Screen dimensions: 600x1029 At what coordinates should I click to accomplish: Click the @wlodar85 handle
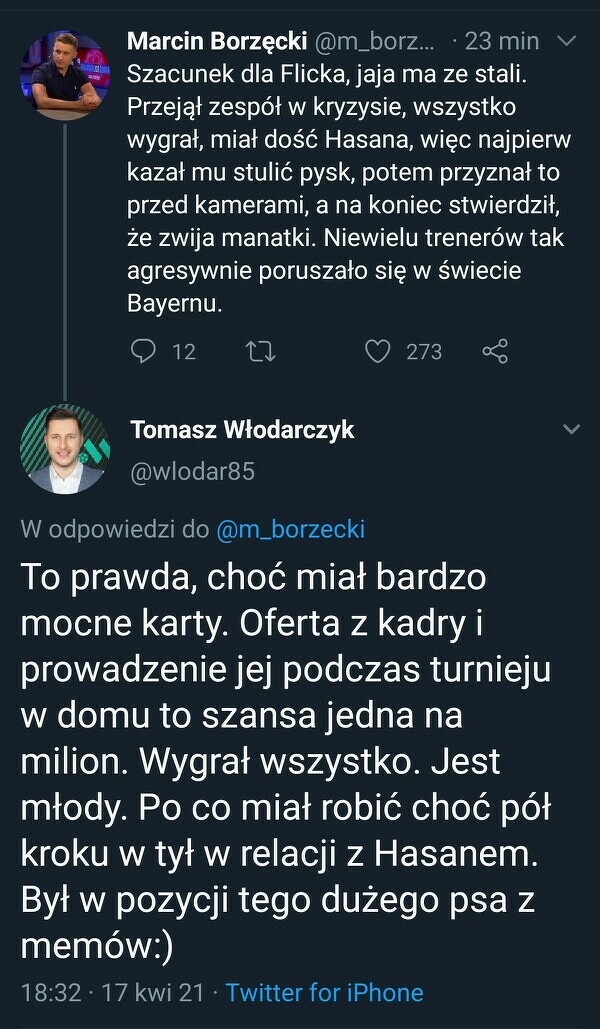click(x=193, y=471)
